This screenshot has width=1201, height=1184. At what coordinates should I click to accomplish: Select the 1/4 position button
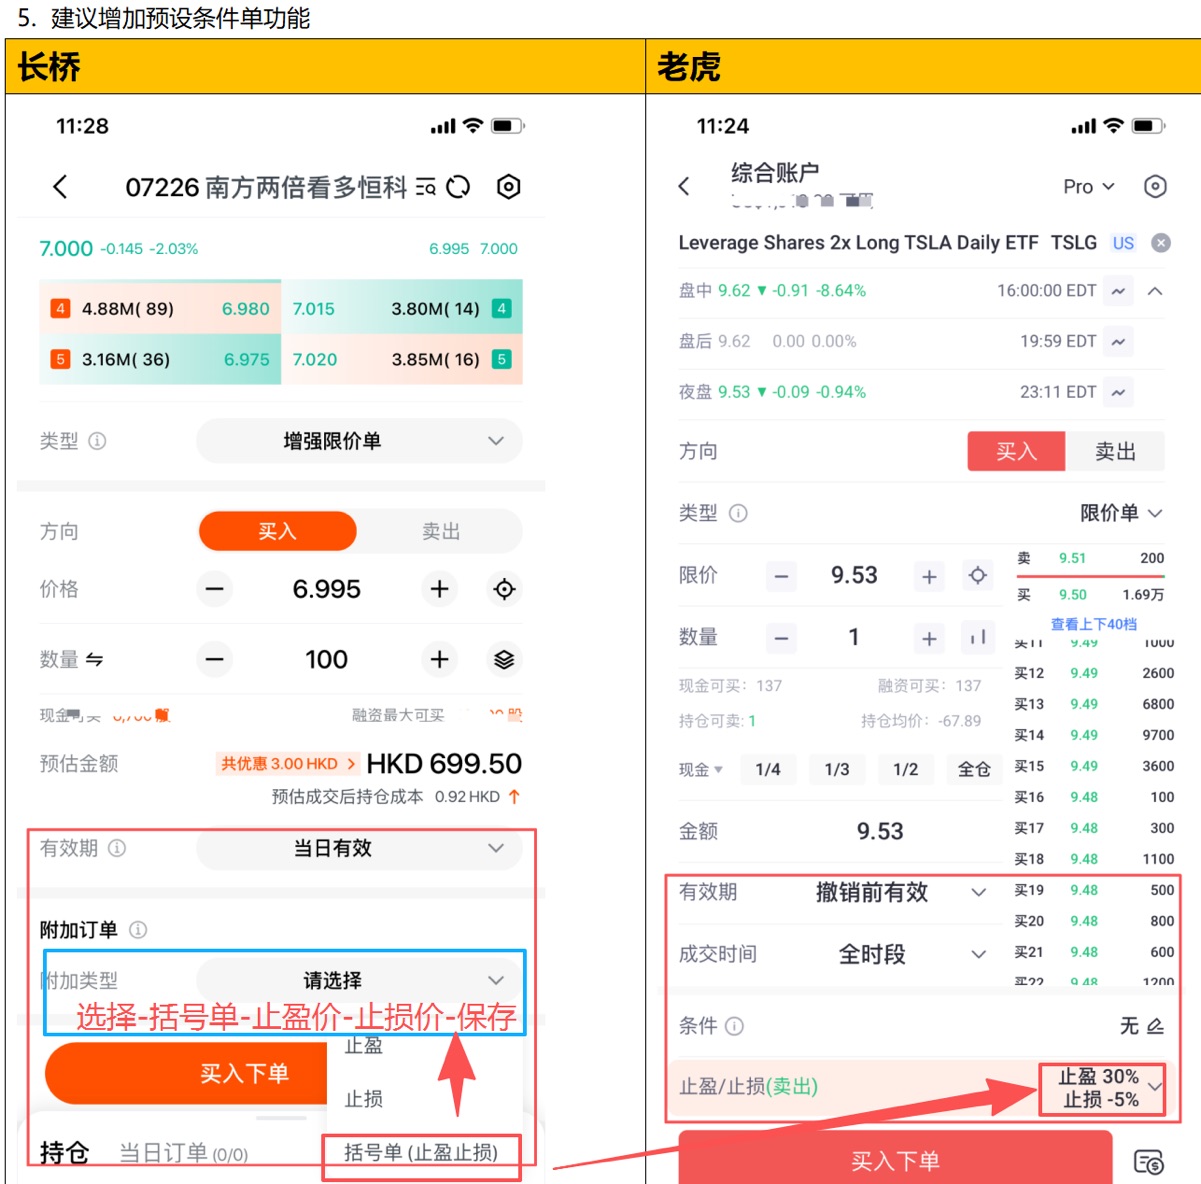pos(768,769)
